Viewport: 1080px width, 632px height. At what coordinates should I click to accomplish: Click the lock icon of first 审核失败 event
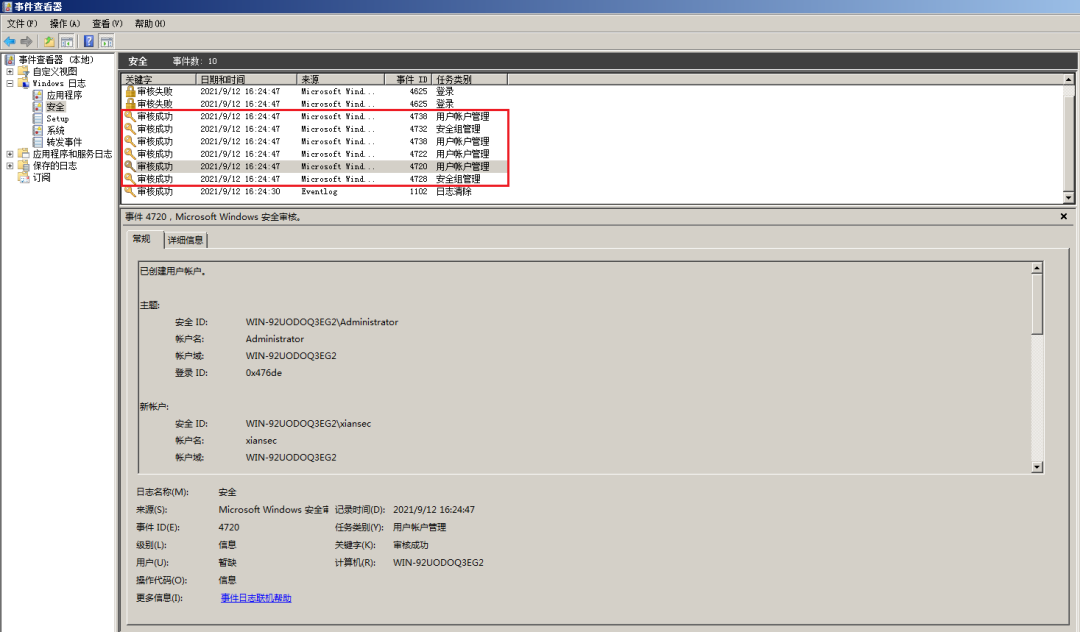129,91
